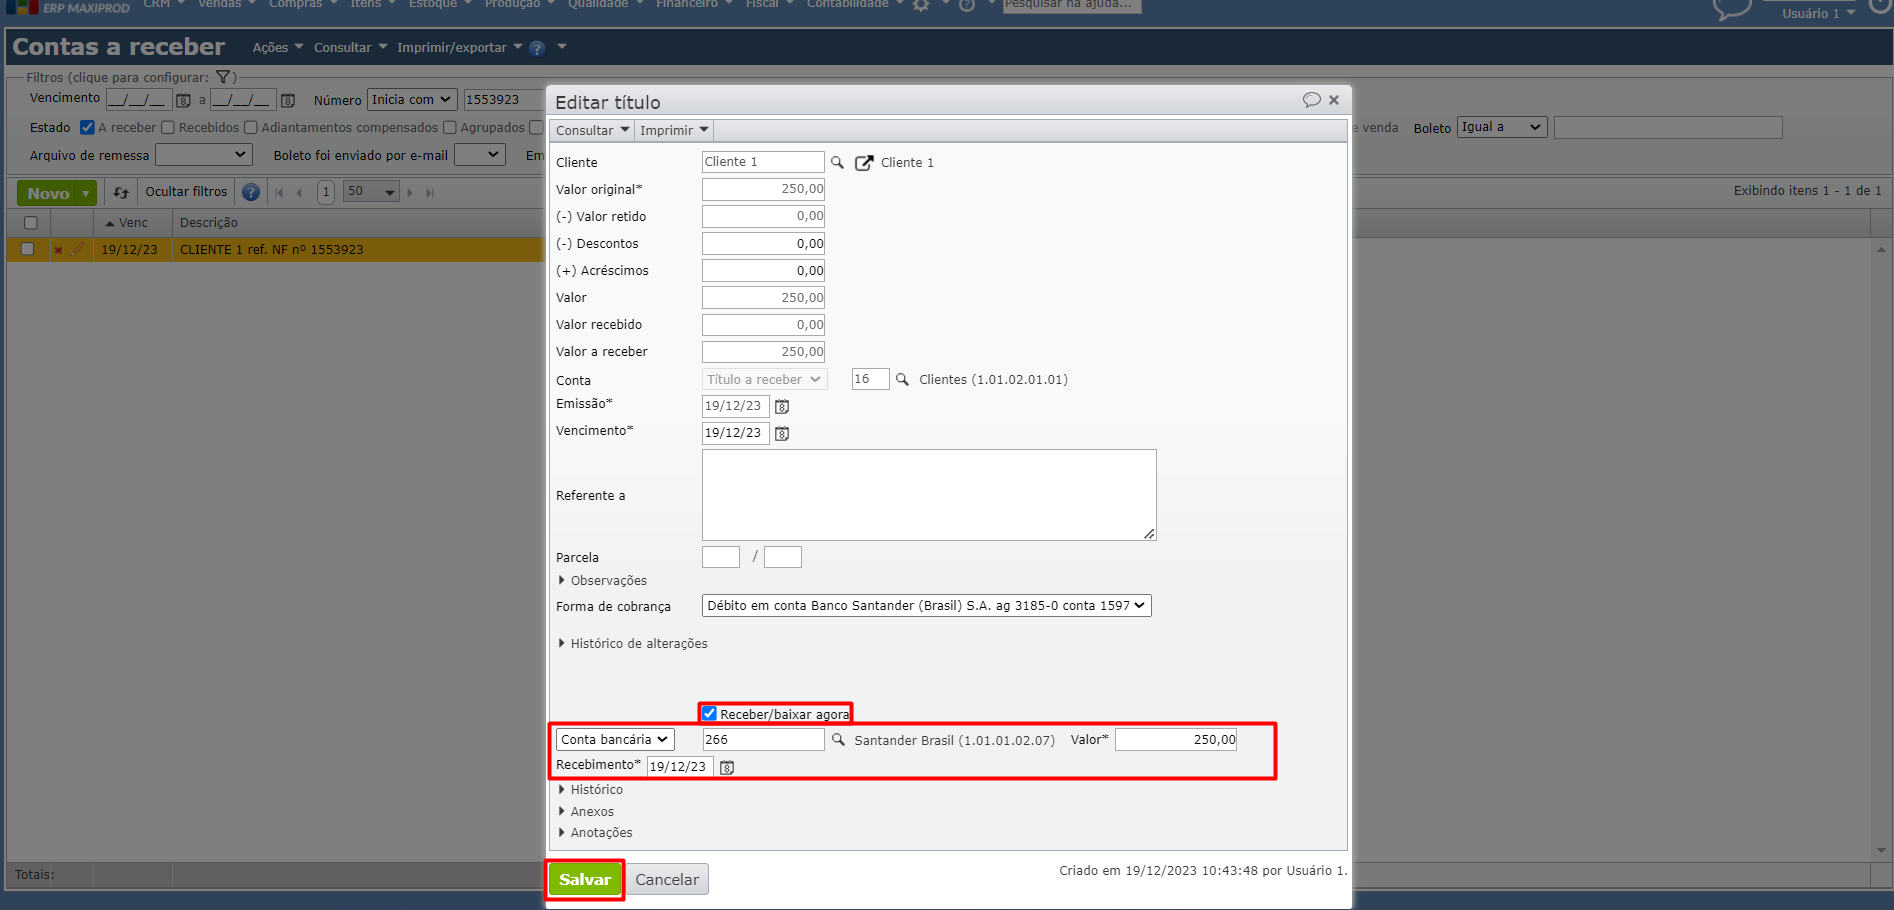
Task: Jump to the last page of results
Action: point(430,192)
